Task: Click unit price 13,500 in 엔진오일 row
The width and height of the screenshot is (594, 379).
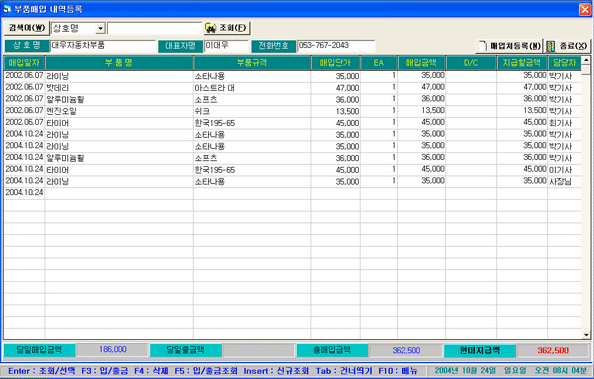Action: pyautogui.click(x=335, y=111)
